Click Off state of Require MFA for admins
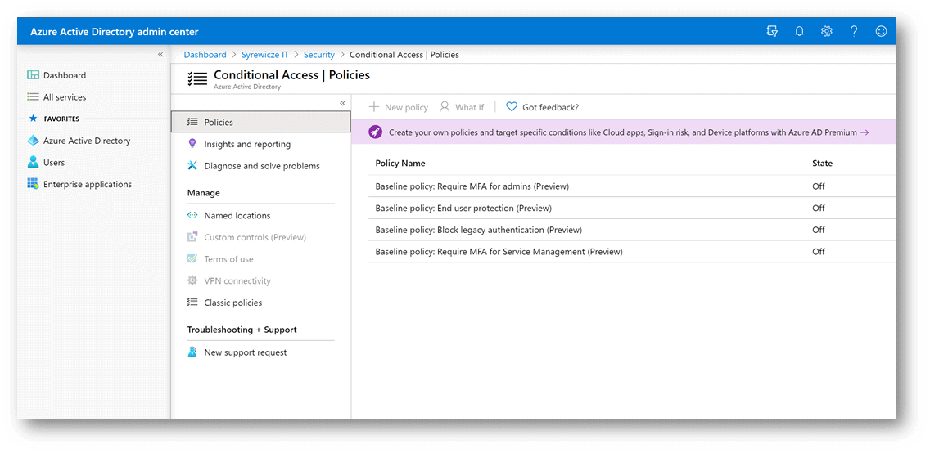930x453 pixels. point(818,186)
